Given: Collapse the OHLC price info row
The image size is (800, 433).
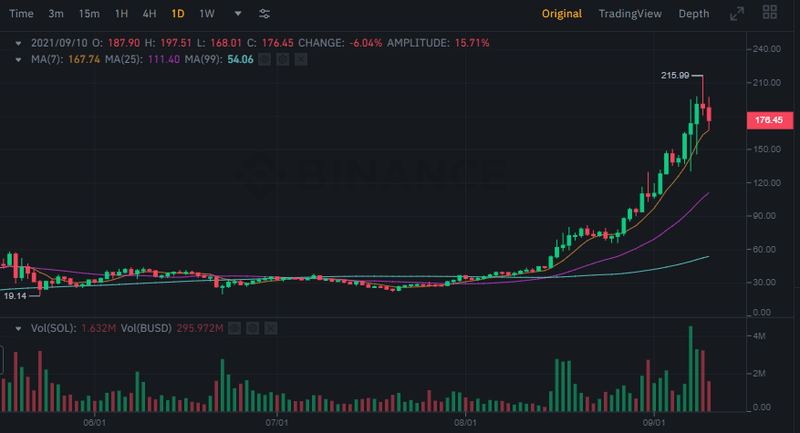Looking at the screenshot, I should [18, 44].
